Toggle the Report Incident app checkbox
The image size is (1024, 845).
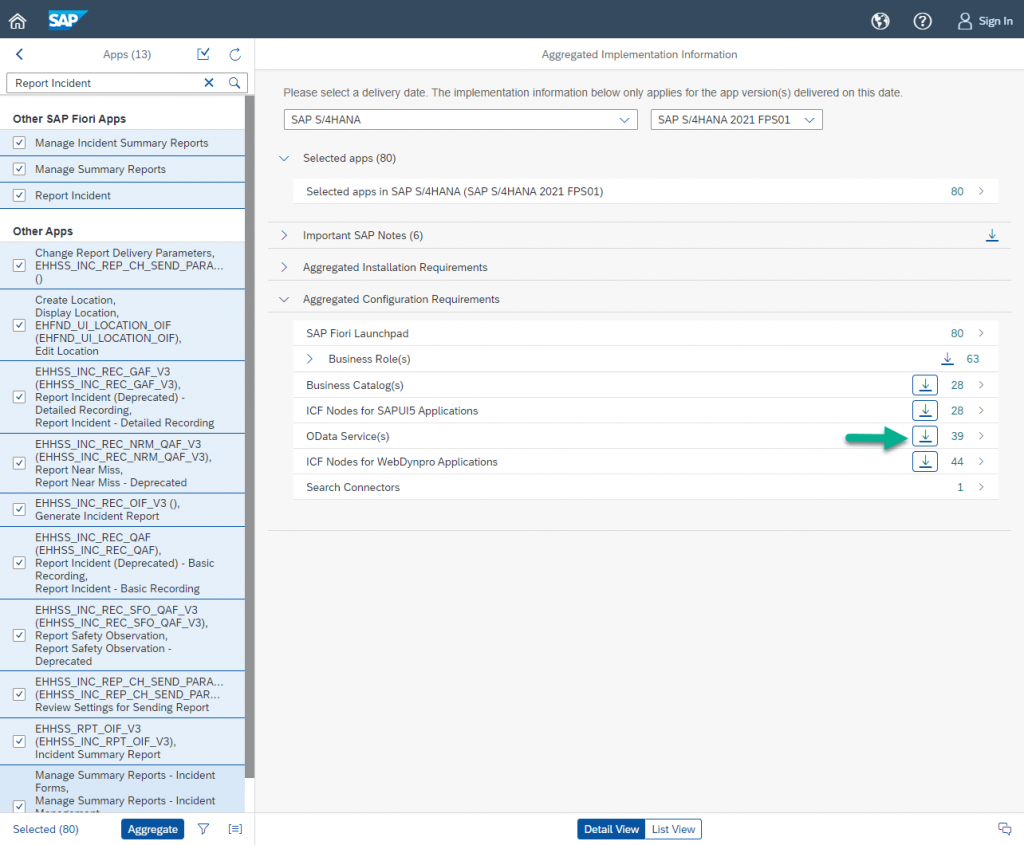coord(20,195)
